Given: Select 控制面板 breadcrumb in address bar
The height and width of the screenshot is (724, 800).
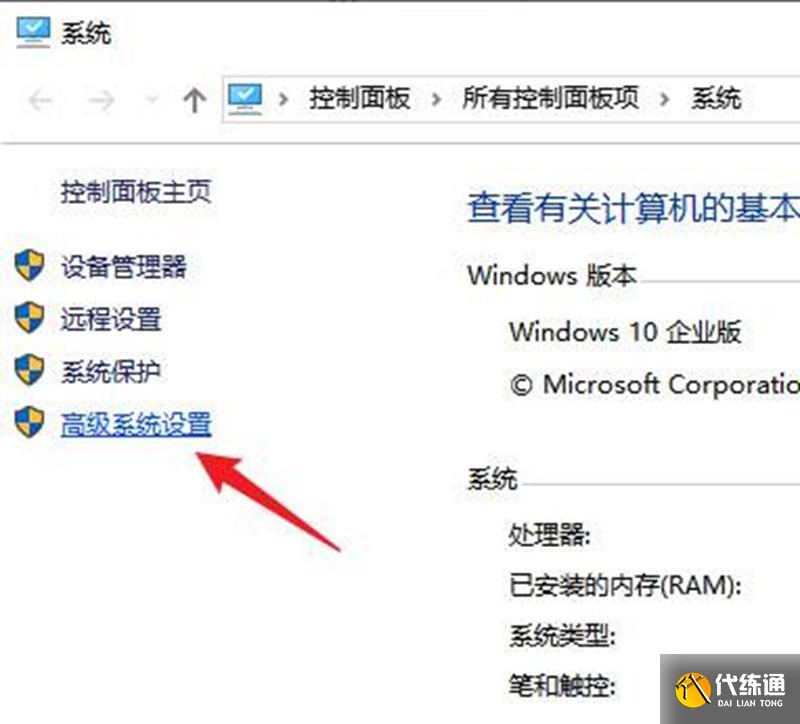Looking at the screenshot, I should point(360,98).
